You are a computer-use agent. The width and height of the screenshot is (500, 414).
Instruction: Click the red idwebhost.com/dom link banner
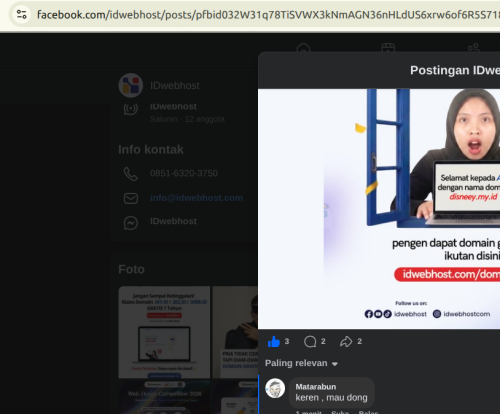click(x=447, y=274)
